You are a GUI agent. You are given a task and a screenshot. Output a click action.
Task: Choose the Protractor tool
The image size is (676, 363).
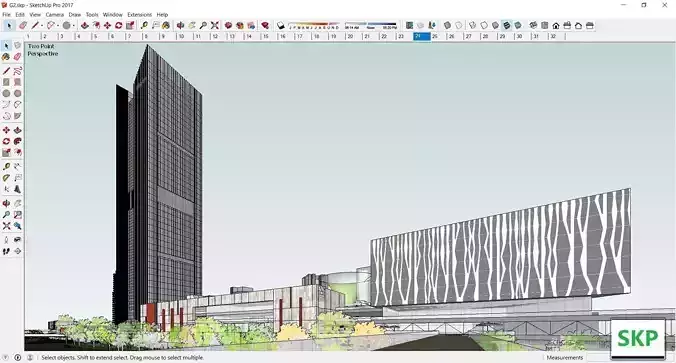pos(6,178)
